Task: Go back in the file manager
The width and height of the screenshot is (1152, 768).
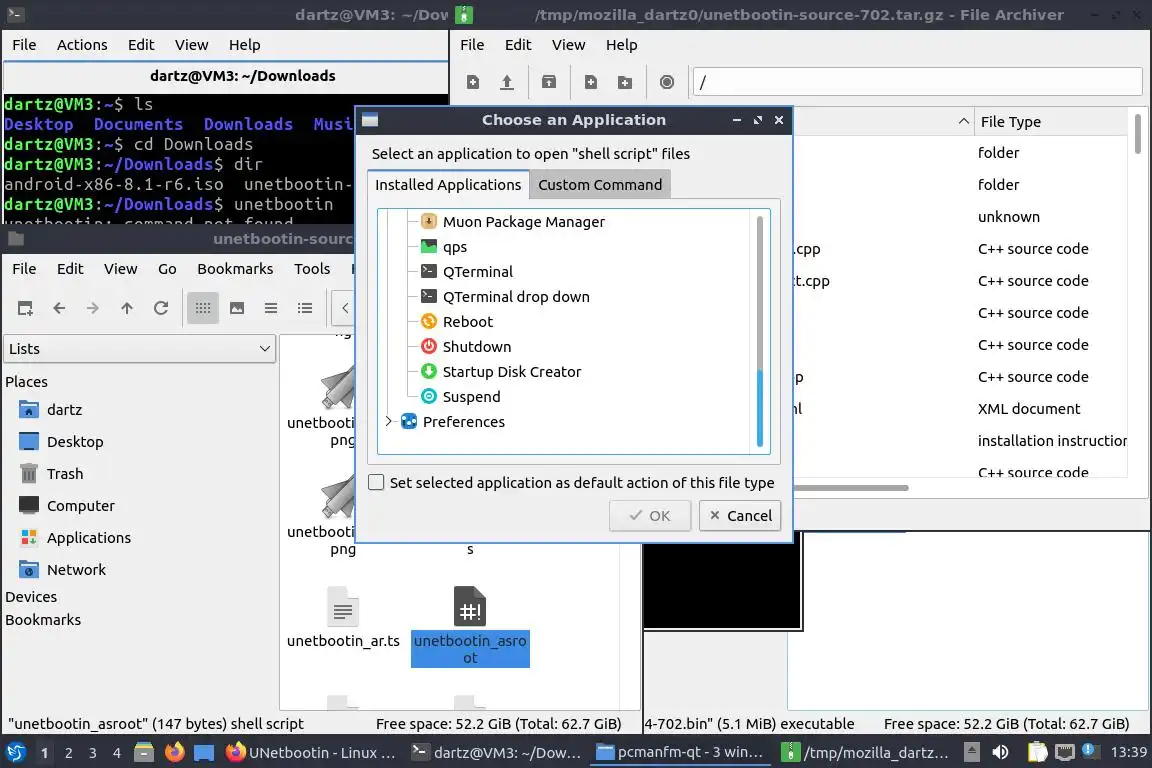Action: coord(60,308)
